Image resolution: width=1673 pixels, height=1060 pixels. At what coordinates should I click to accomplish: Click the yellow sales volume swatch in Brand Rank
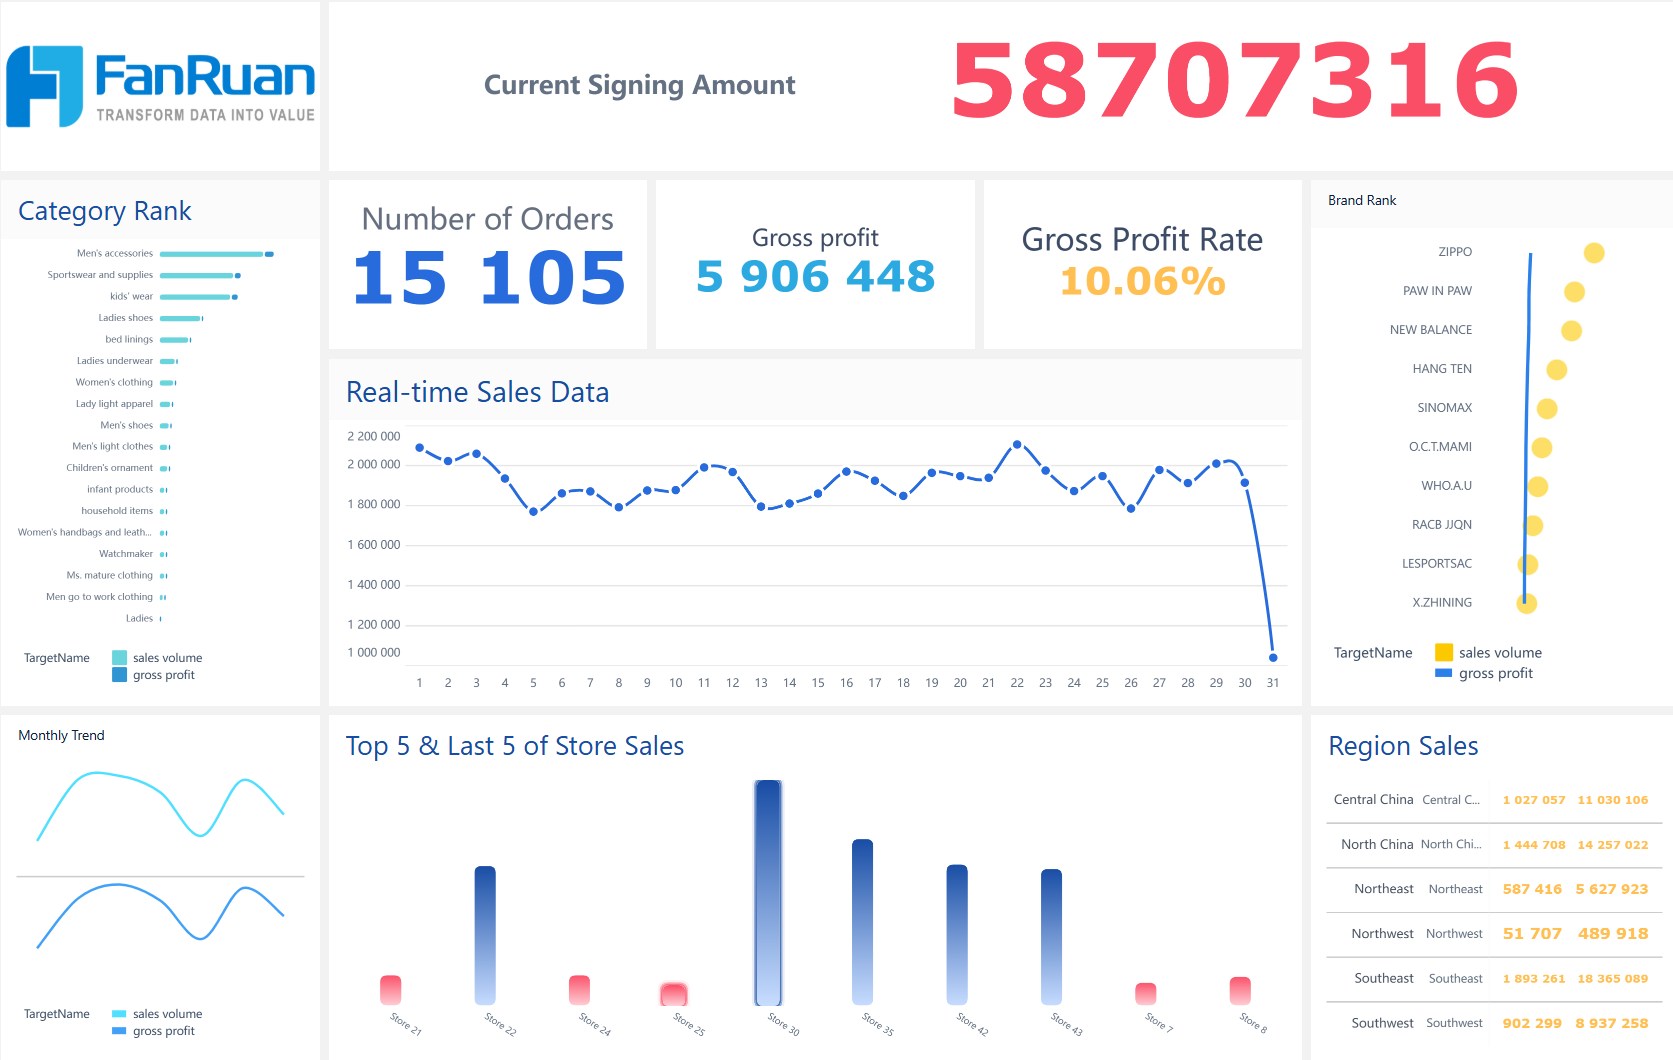(x=1443, y=653)
